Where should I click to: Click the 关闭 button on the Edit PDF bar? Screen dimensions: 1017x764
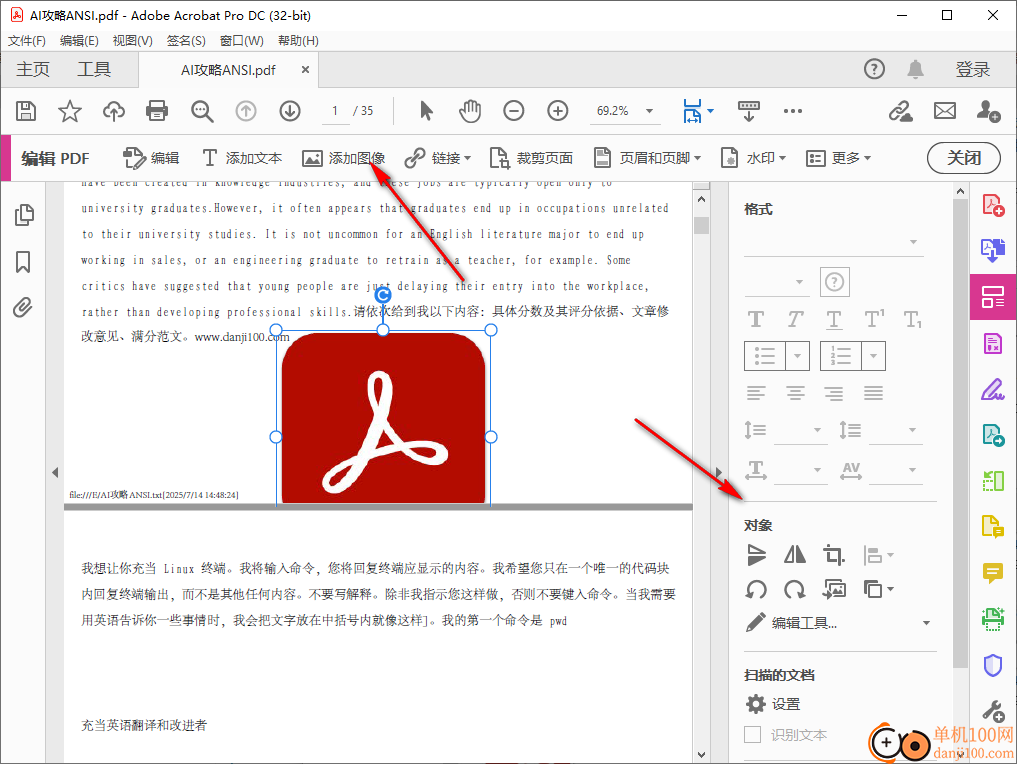click(963, 158)
